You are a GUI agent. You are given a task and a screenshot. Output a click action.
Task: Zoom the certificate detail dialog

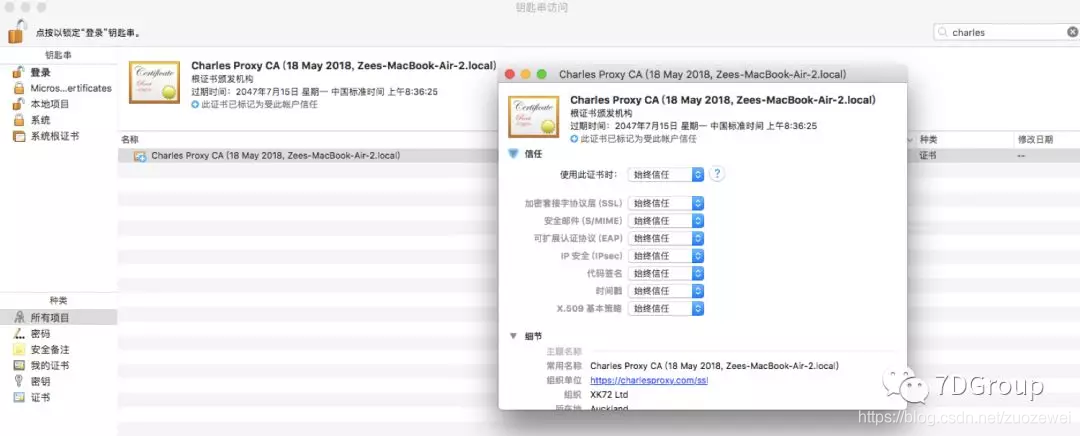[x=541, y=74]
